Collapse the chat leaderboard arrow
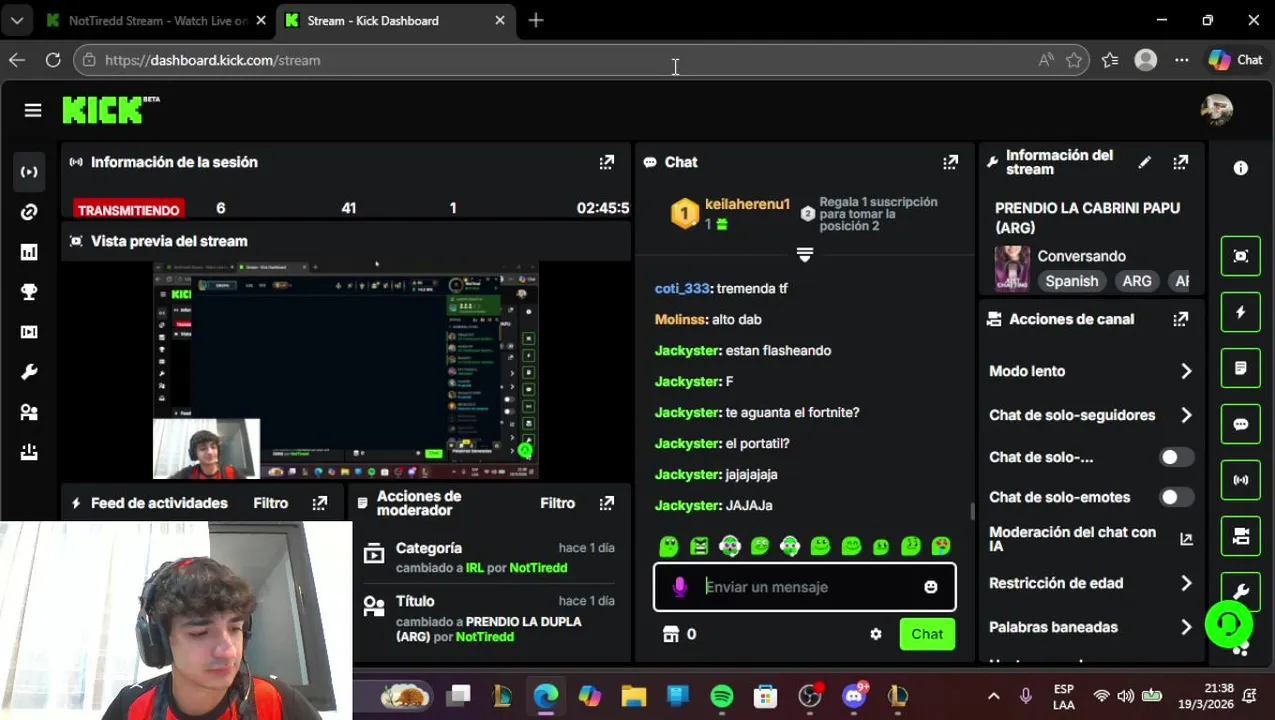Screen dimensions: 1275x720 click(804, 255)
